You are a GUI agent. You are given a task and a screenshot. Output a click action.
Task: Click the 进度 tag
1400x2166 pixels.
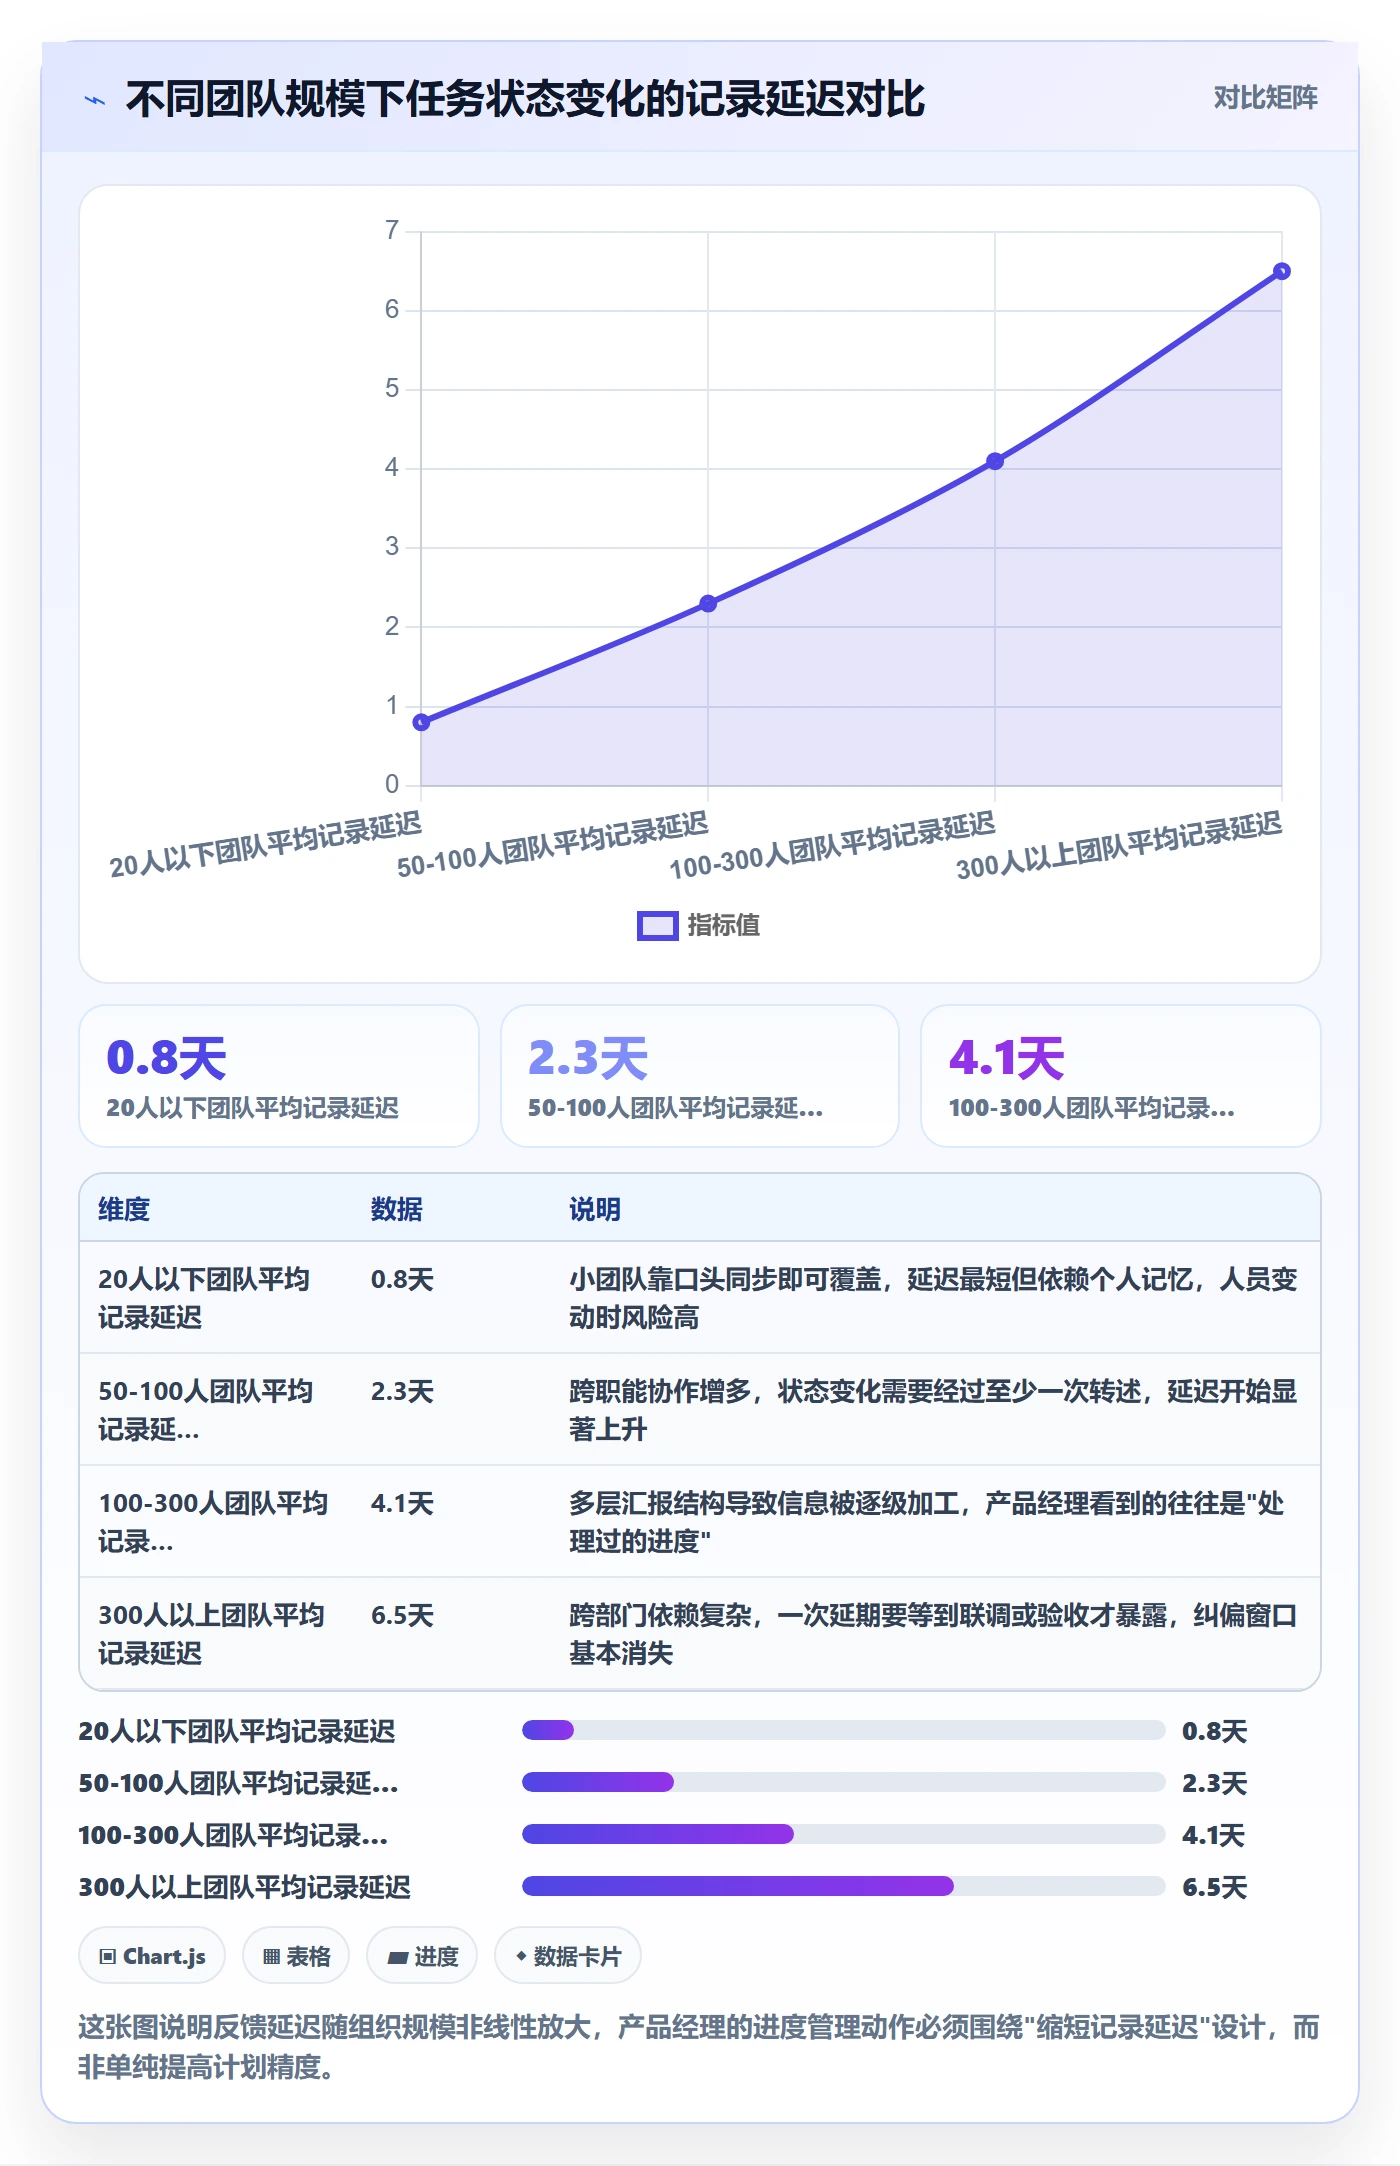click(422, 1955)
